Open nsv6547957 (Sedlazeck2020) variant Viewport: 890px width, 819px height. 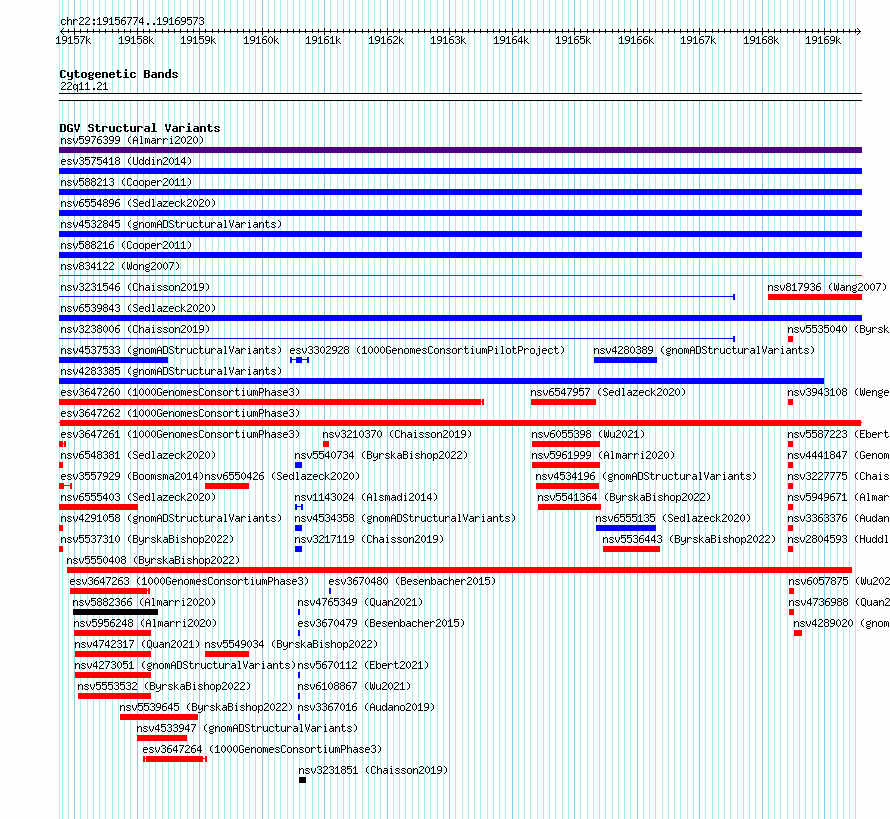click(x=608, y=392)
